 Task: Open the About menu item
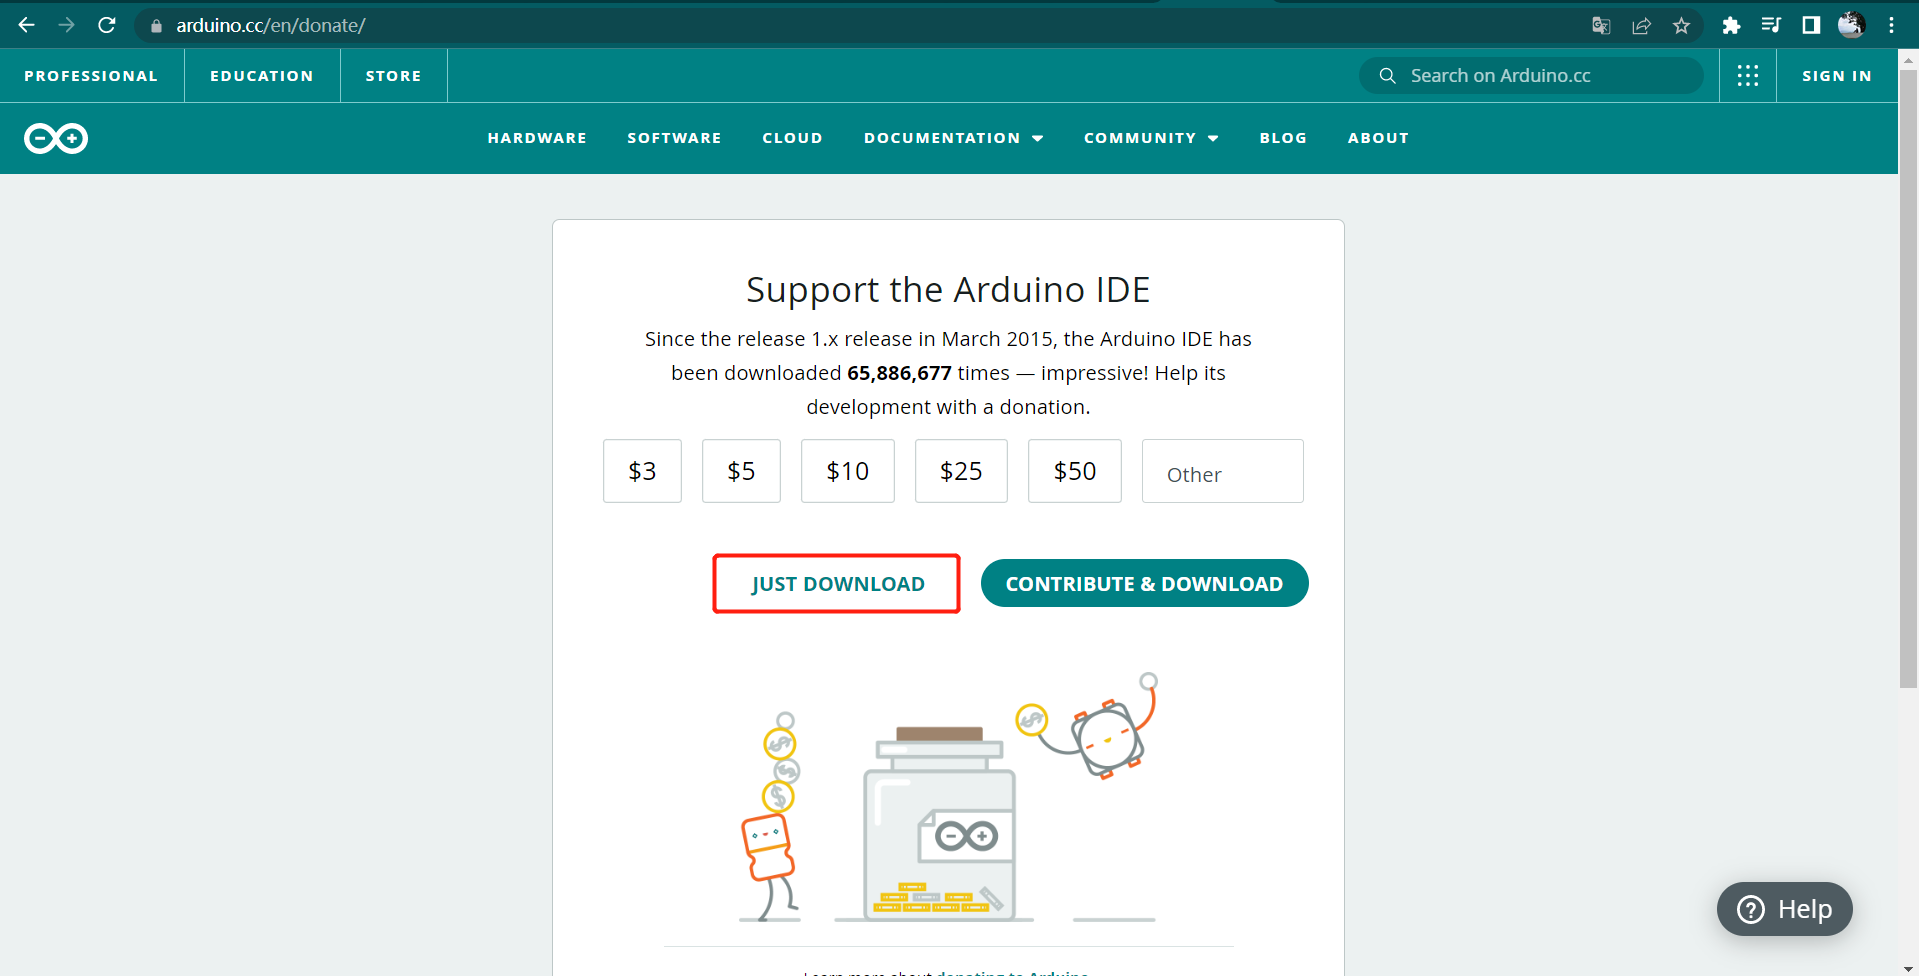coord(1378,138)
